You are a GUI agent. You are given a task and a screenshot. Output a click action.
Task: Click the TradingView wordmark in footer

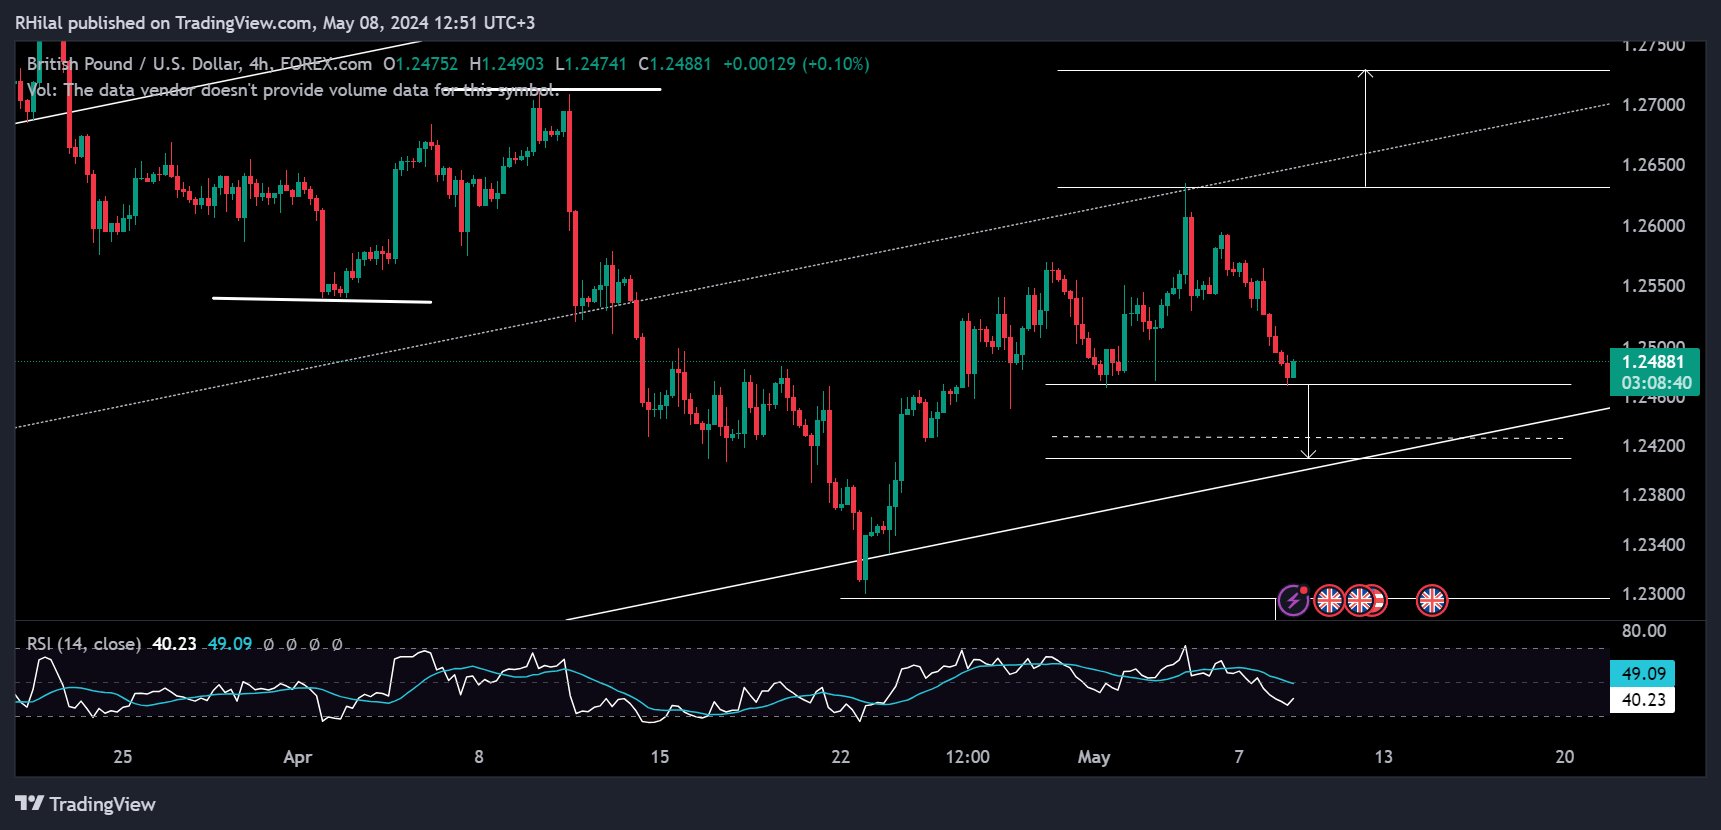click(103, 804)
